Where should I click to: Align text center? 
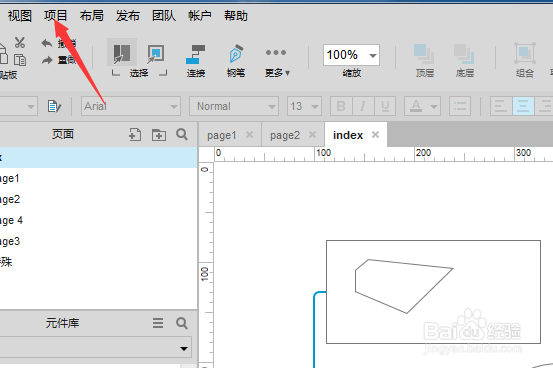coord(523,106)
